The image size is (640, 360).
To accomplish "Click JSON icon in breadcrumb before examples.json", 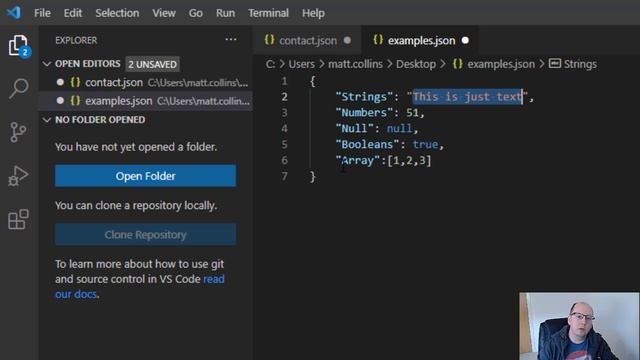I will 458,64.
